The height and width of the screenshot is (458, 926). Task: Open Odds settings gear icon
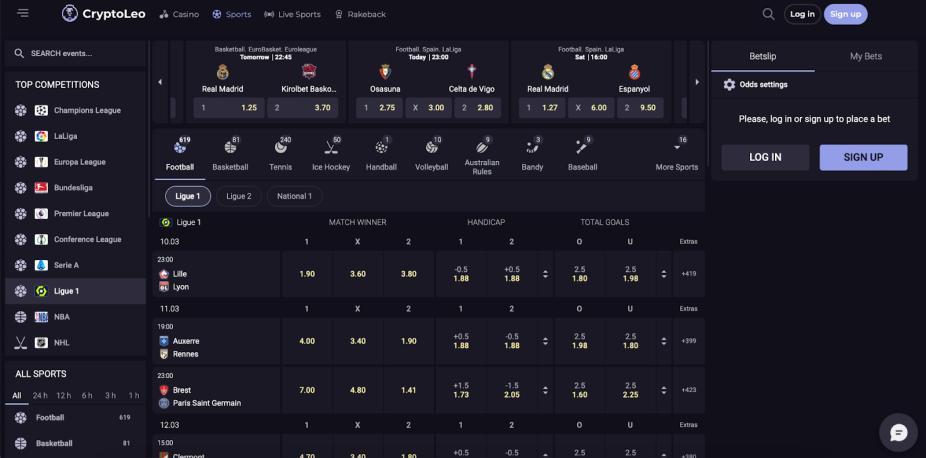click(729, 85)
